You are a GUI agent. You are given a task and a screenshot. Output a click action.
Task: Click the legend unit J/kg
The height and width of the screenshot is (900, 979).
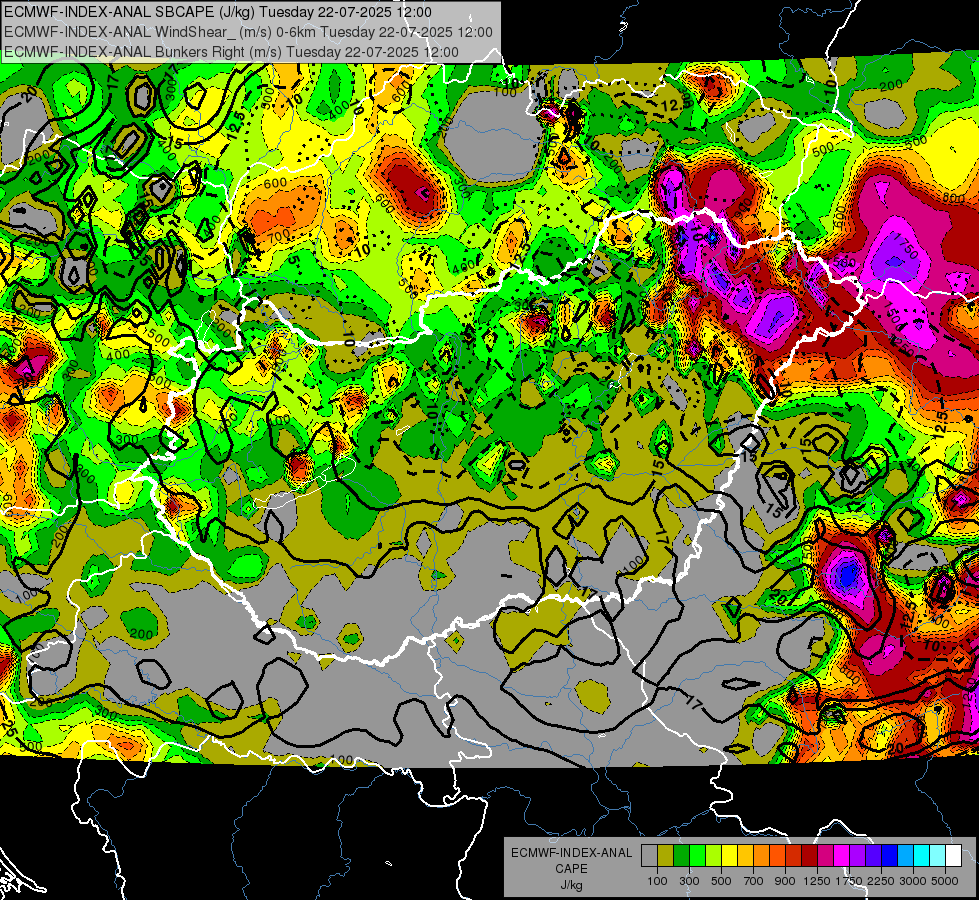pos(571,885)
